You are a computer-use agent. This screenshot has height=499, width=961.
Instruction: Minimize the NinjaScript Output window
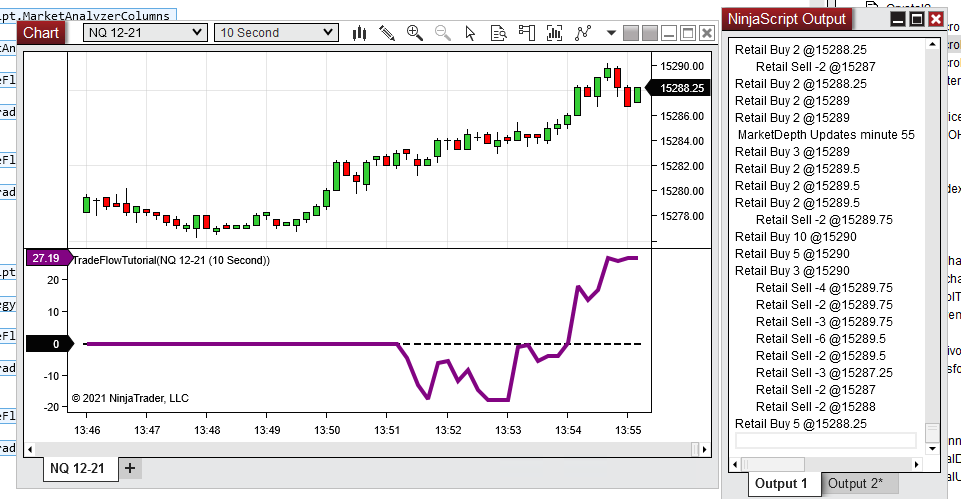click(898, 20)
